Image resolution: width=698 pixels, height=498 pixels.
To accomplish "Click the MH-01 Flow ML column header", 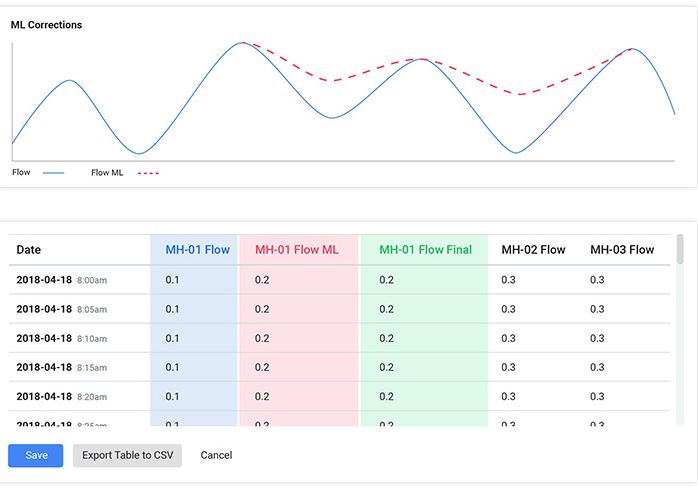I will [296, 250].
